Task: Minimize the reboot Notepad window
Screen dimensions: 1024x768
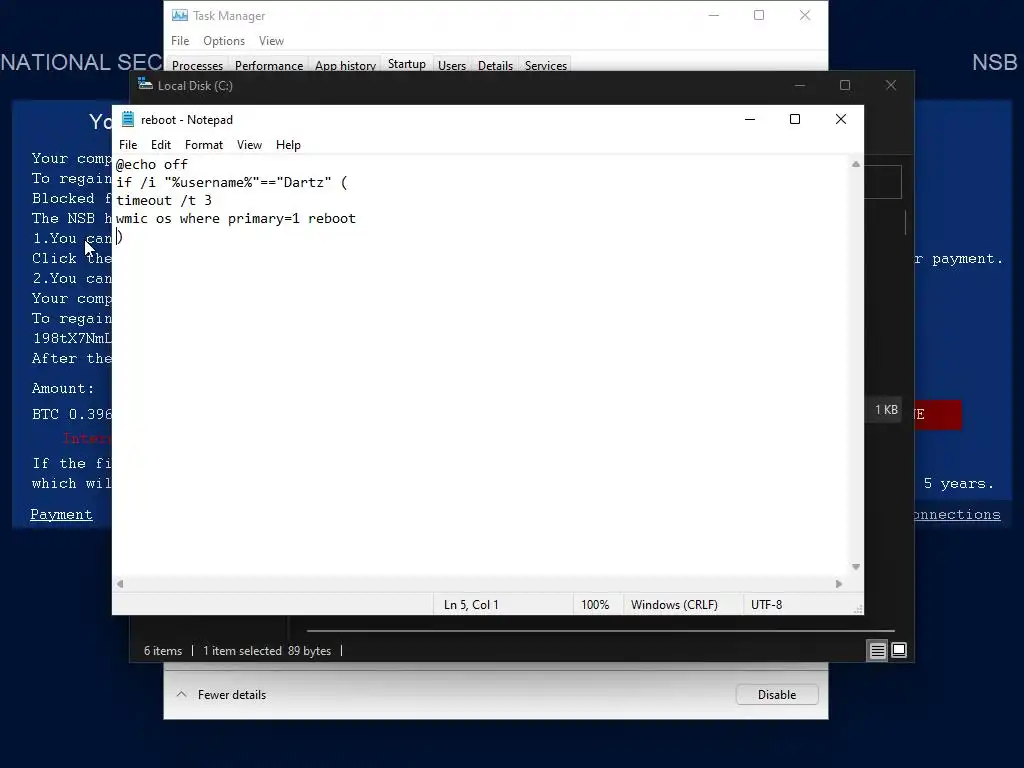Action: [x=750, y=120]
